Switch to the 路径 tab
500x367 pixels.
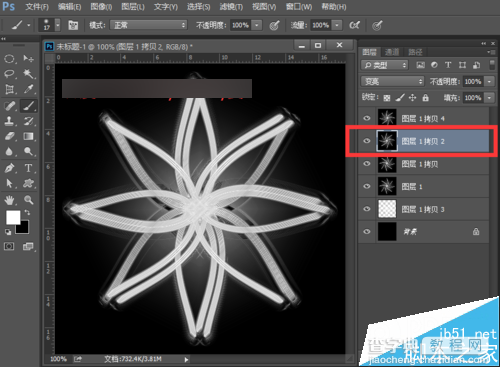[x=415, y=52]
